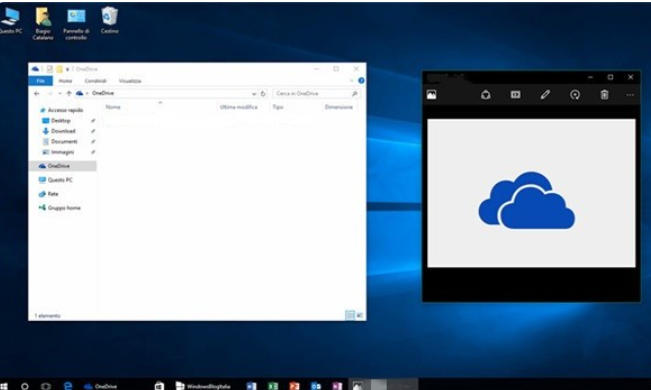
Task: Open the Photos more options ellipsis
Action: click(x=630, y=95)
